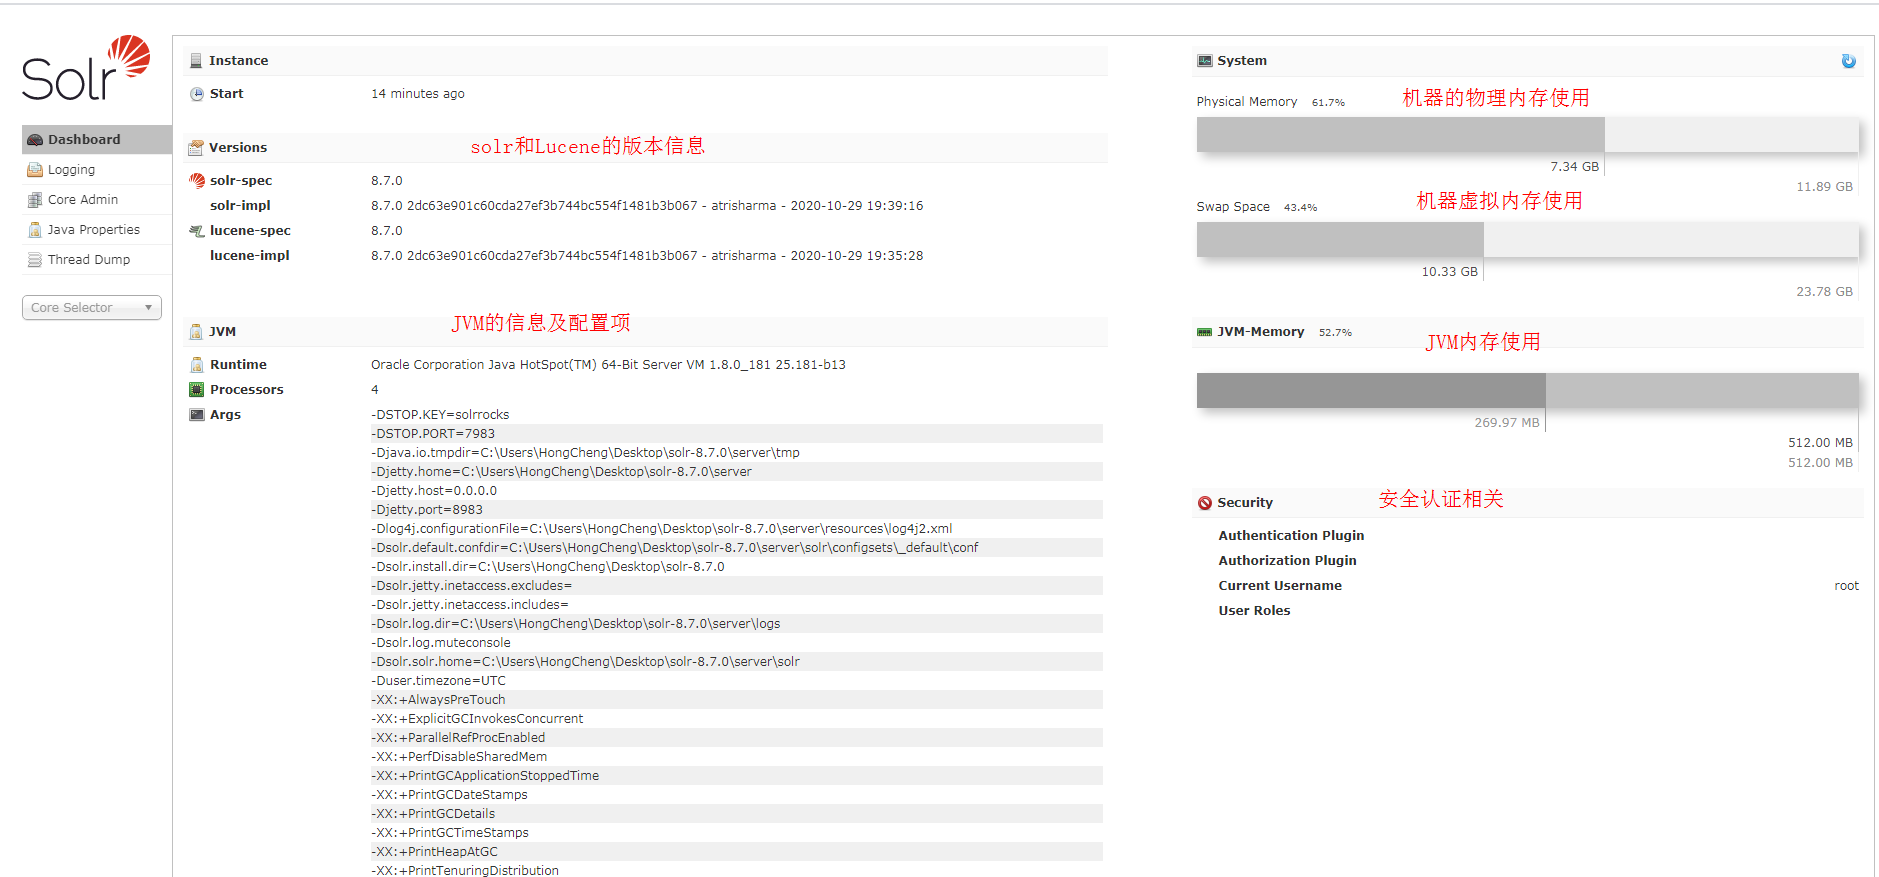Click the User Roles label
This screenshot has height=877, width=1879.
tap(1254, 611)
